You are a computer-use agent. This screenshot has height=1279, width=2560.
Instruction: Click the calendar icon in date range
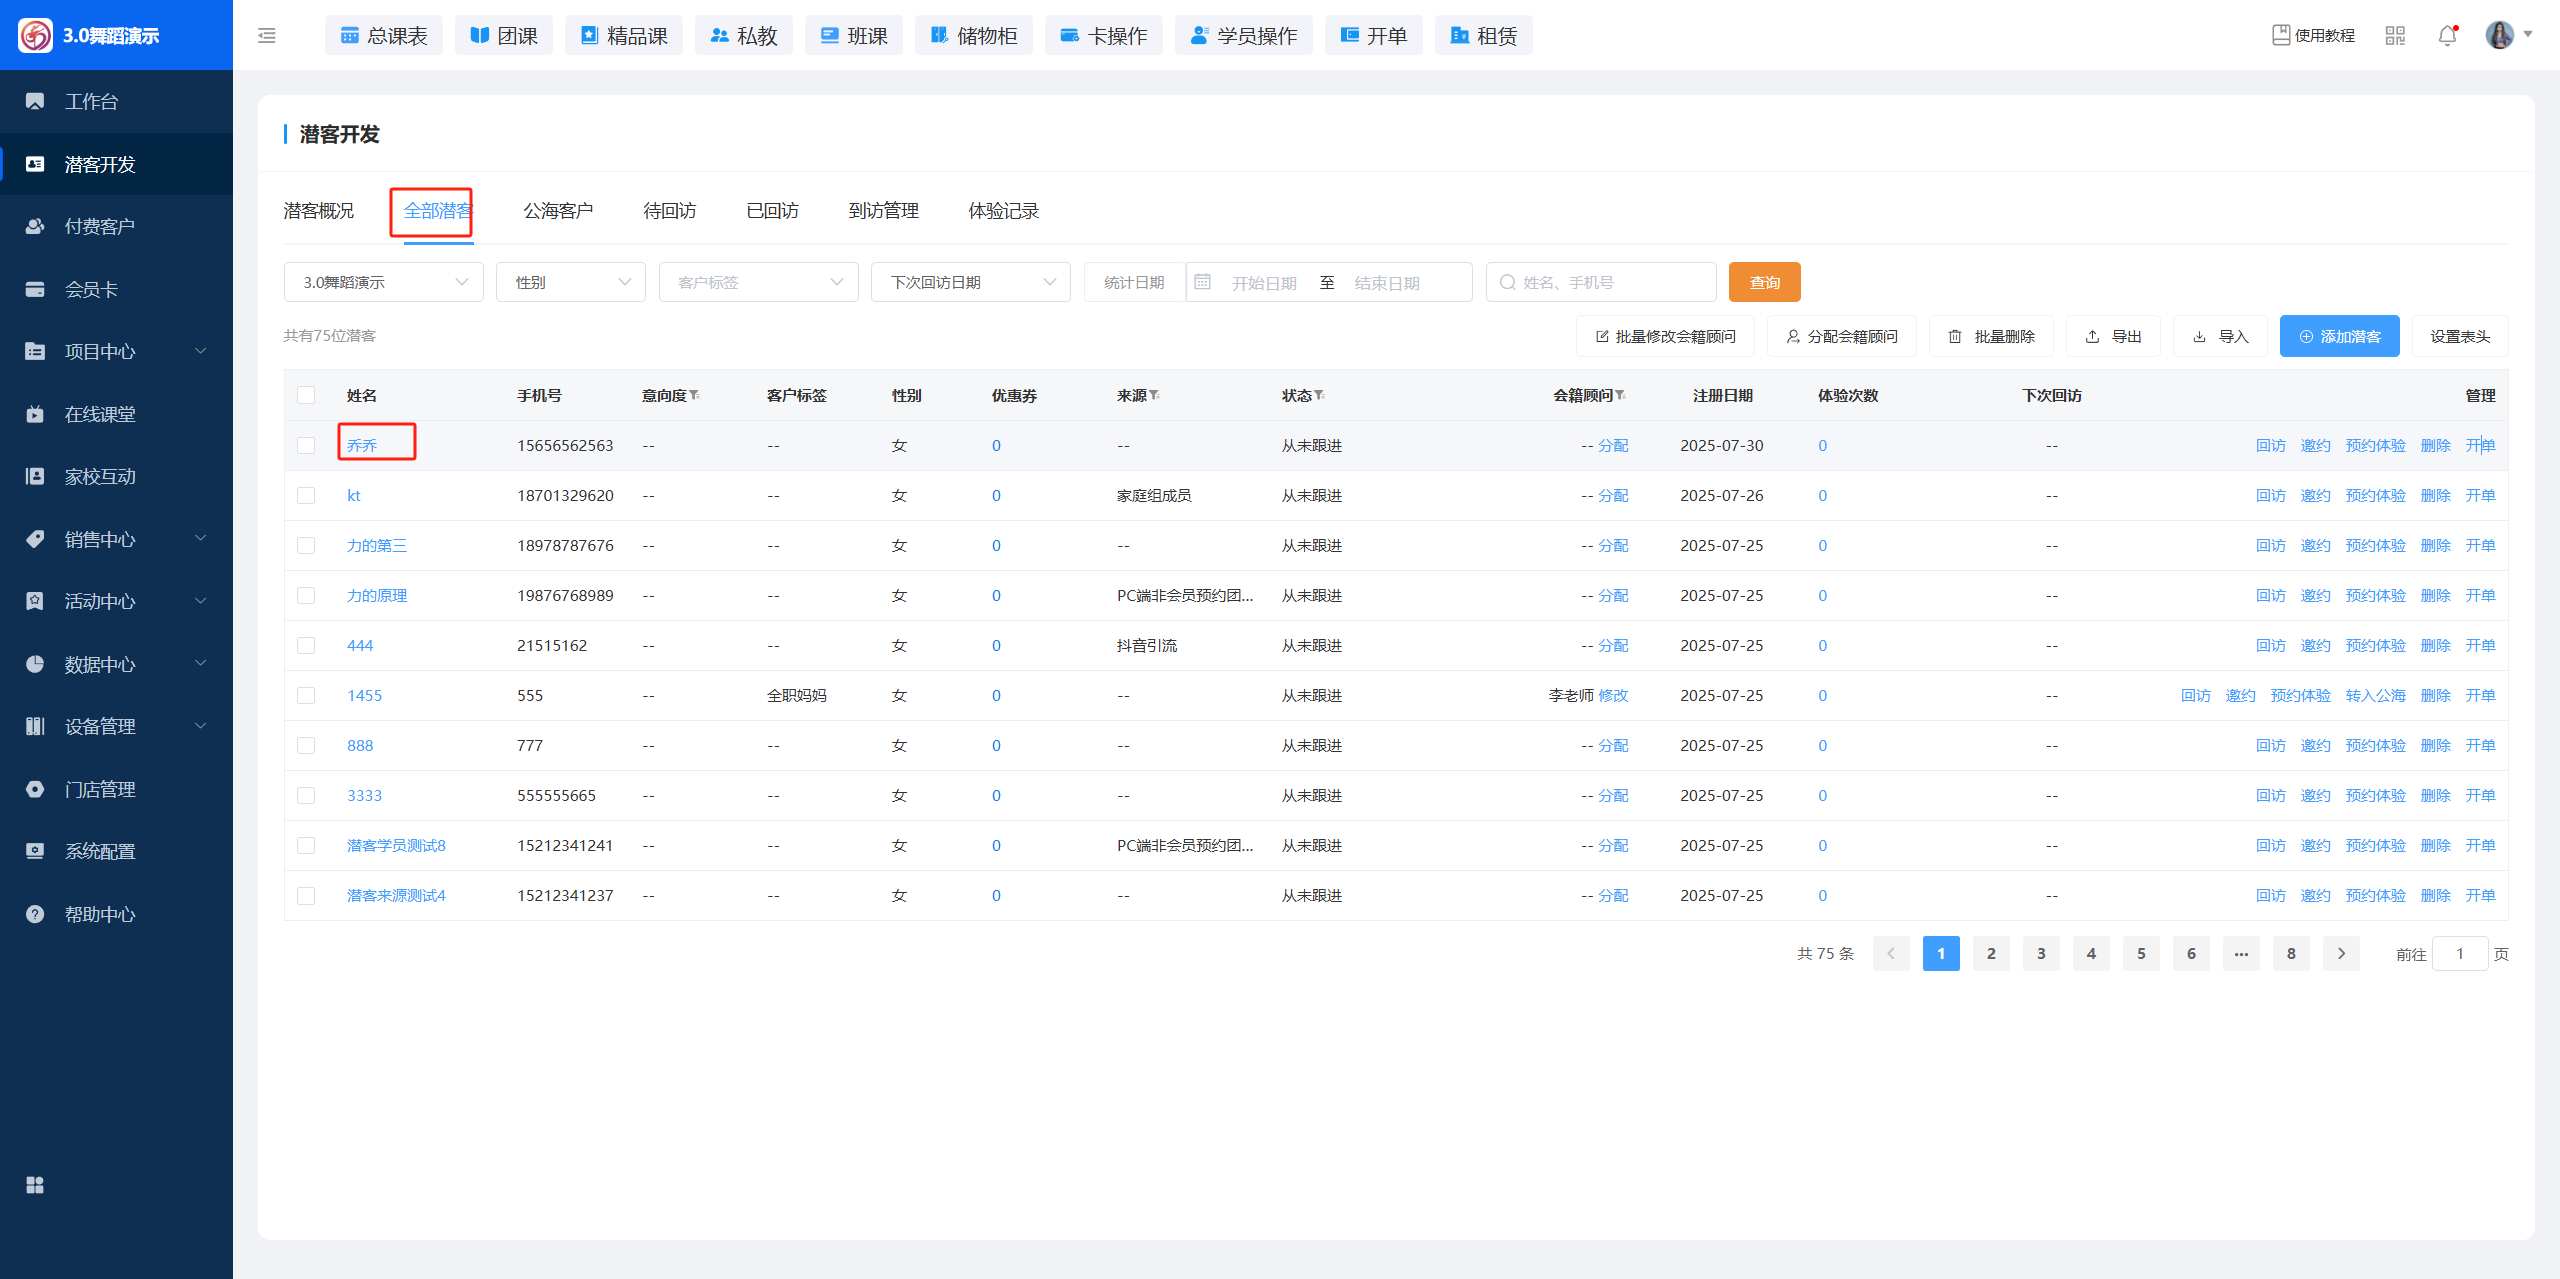click(1203, 283)
